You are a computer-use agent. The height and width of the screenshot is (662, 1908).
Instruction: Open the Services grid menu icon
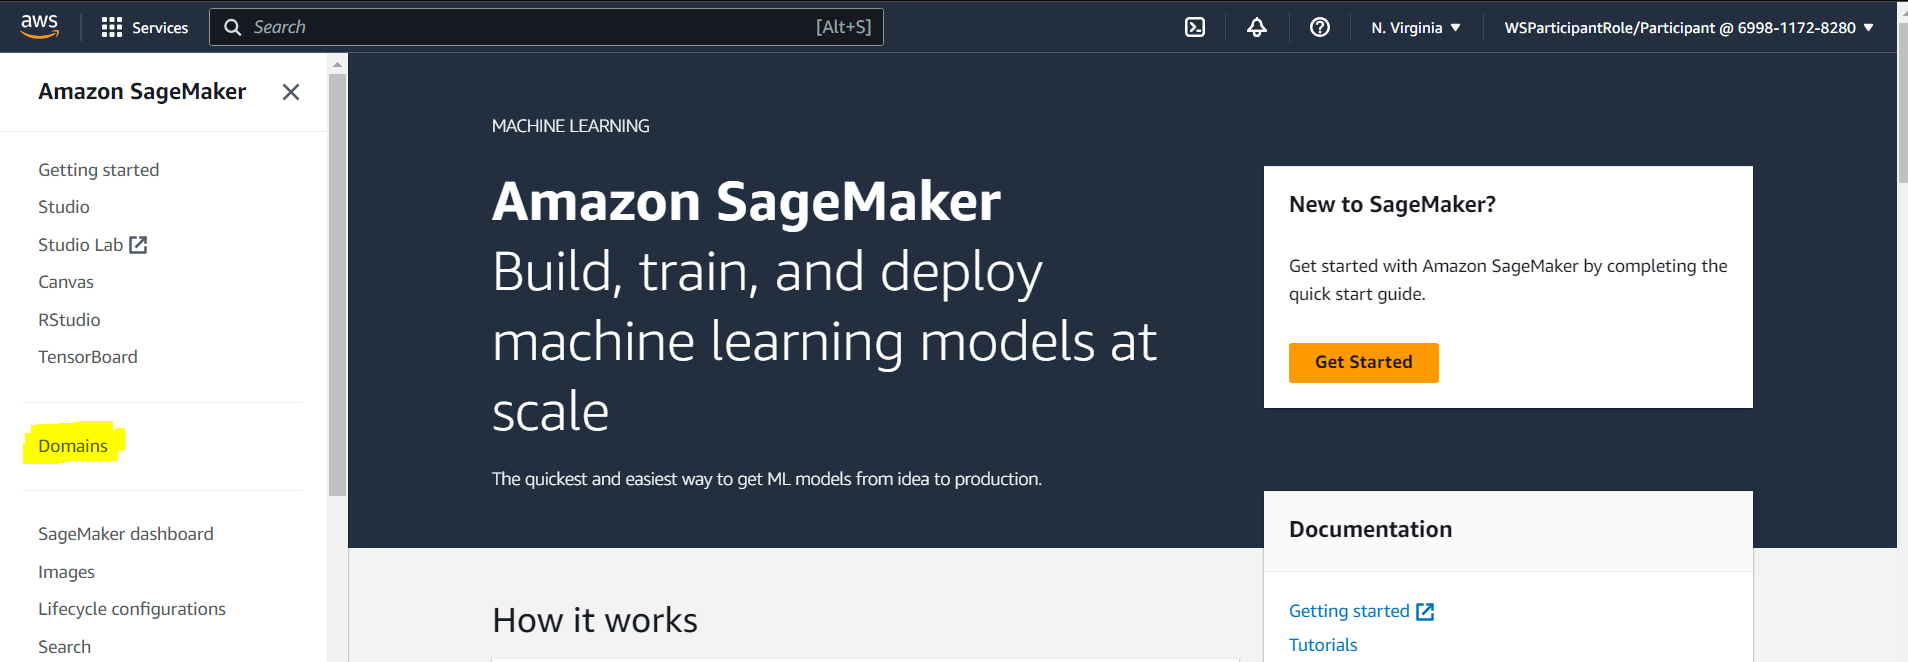112,28
